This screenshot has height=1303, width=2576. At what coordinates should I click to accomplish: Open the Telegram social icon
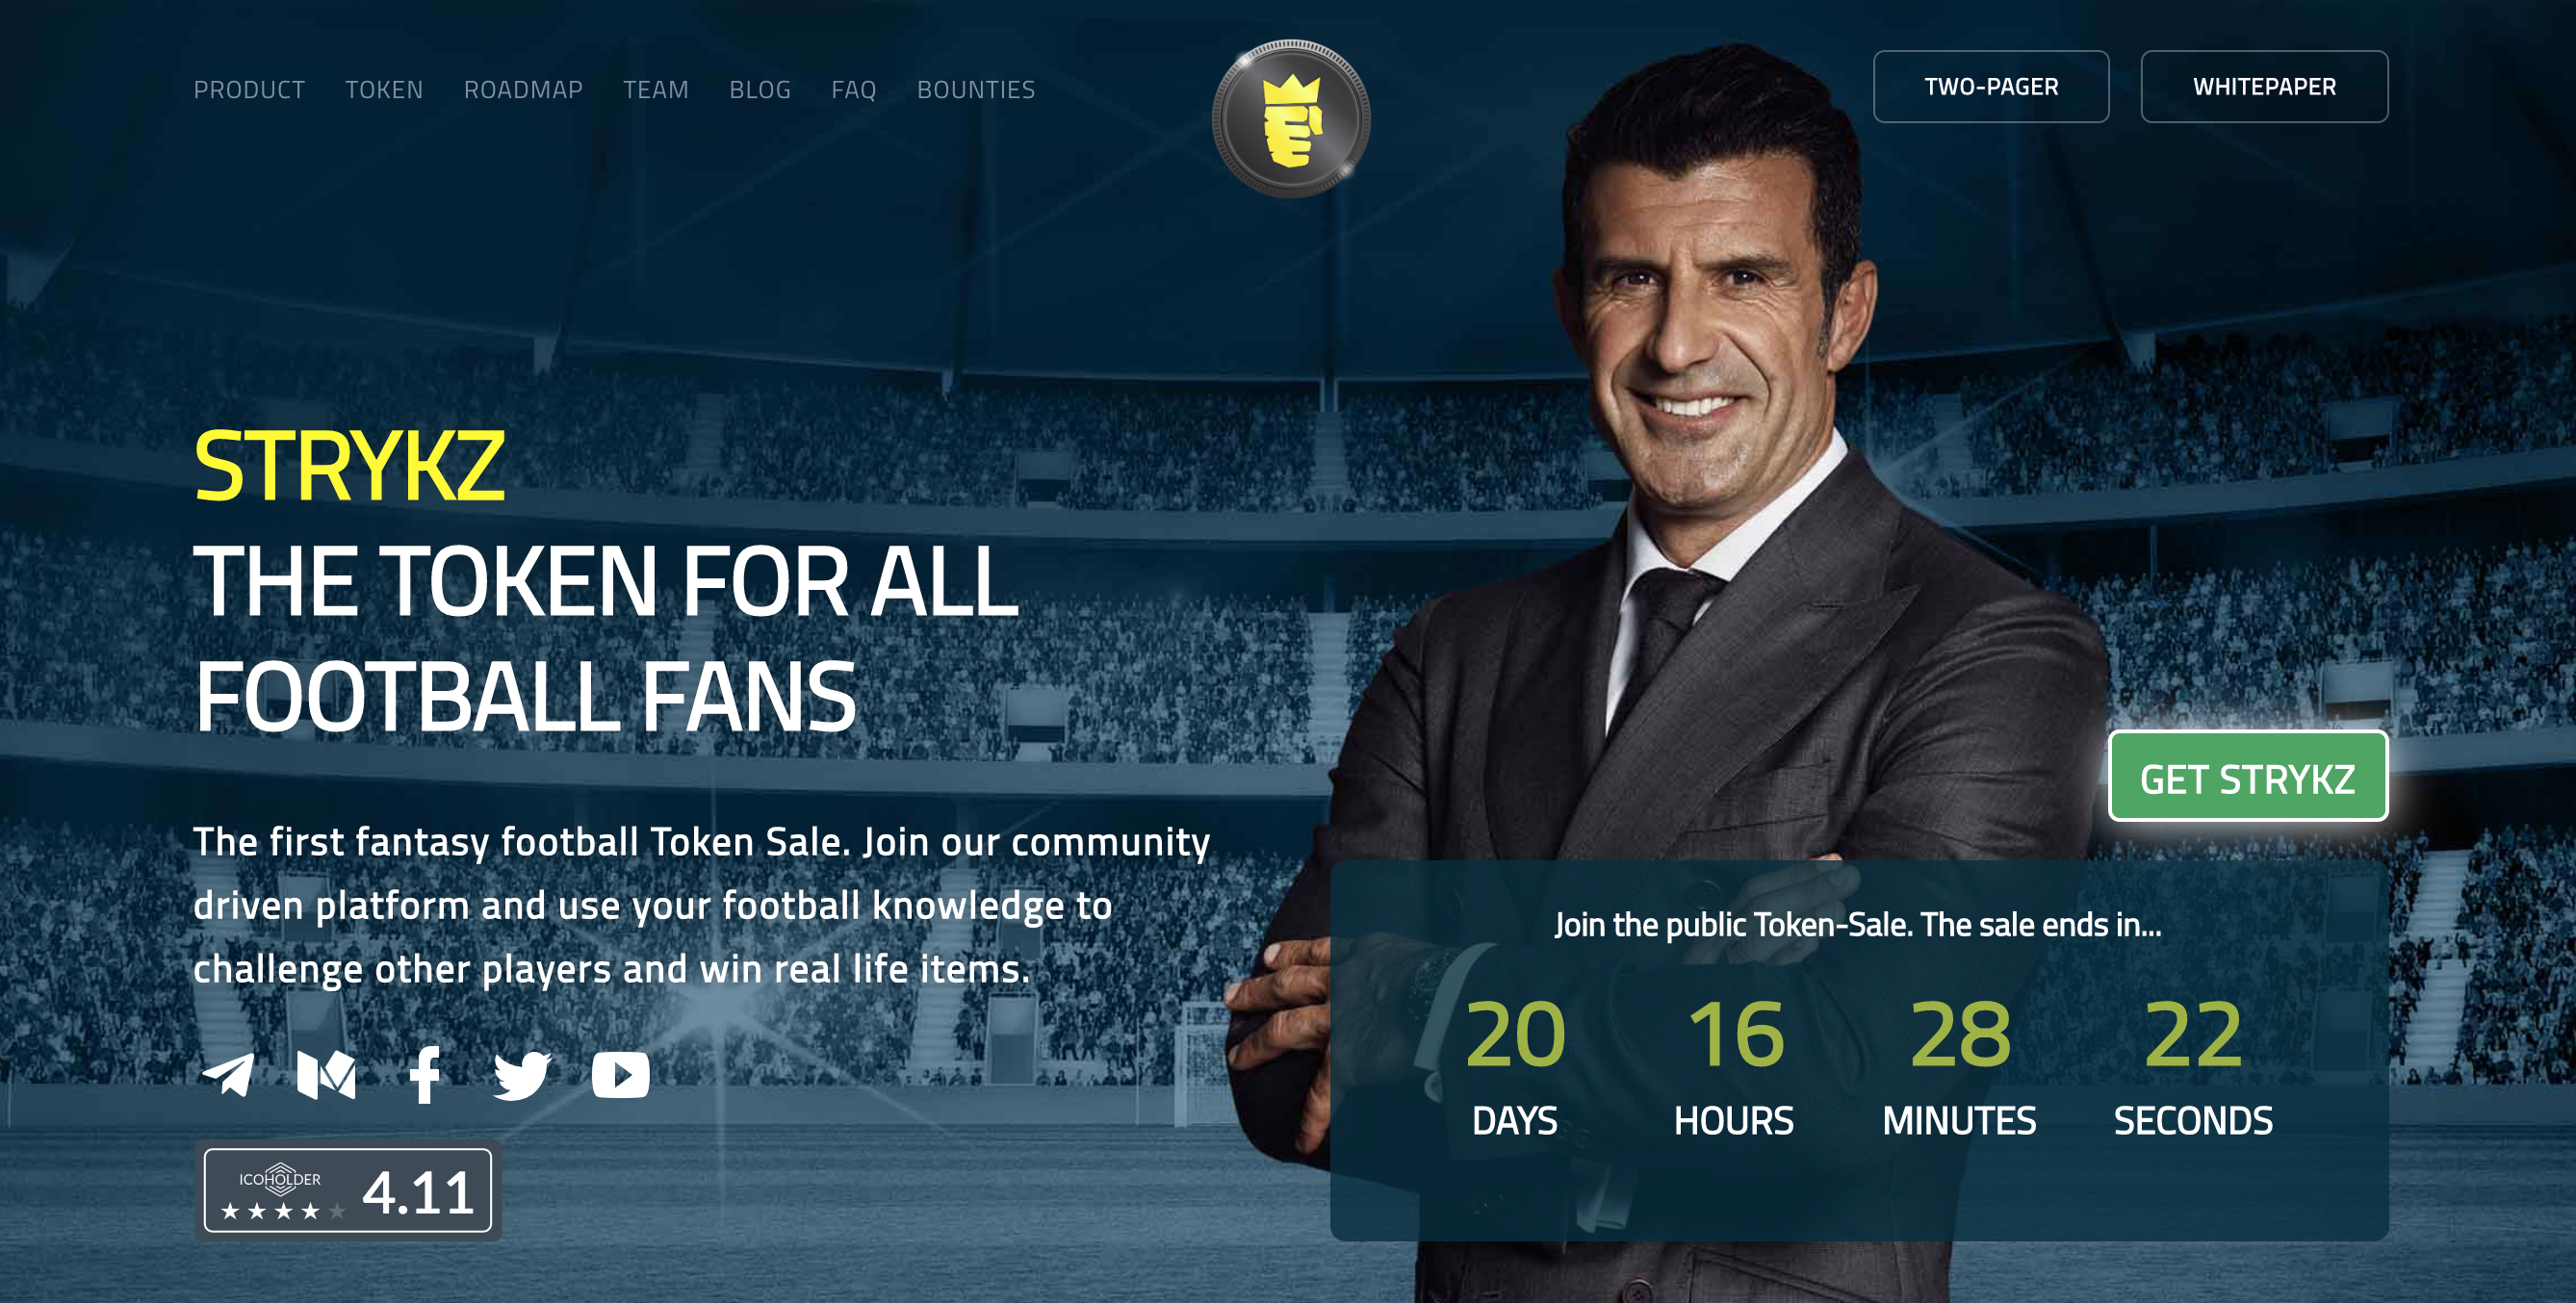(x=229, y=1075)
